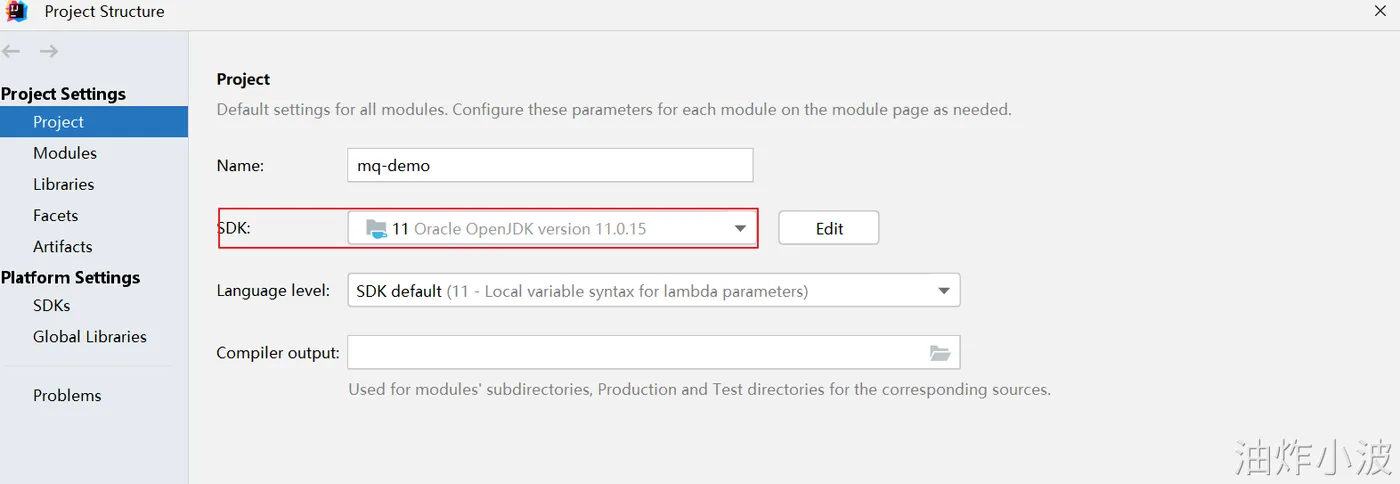This screenshot has width=1400, height=484.
Task: Click the IntelliJ logo in title bar
Action: click(x=17, y=12)
